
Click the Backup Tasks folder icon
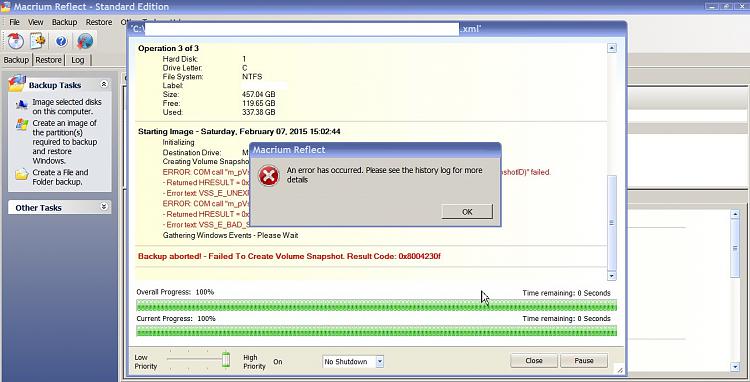17,83
